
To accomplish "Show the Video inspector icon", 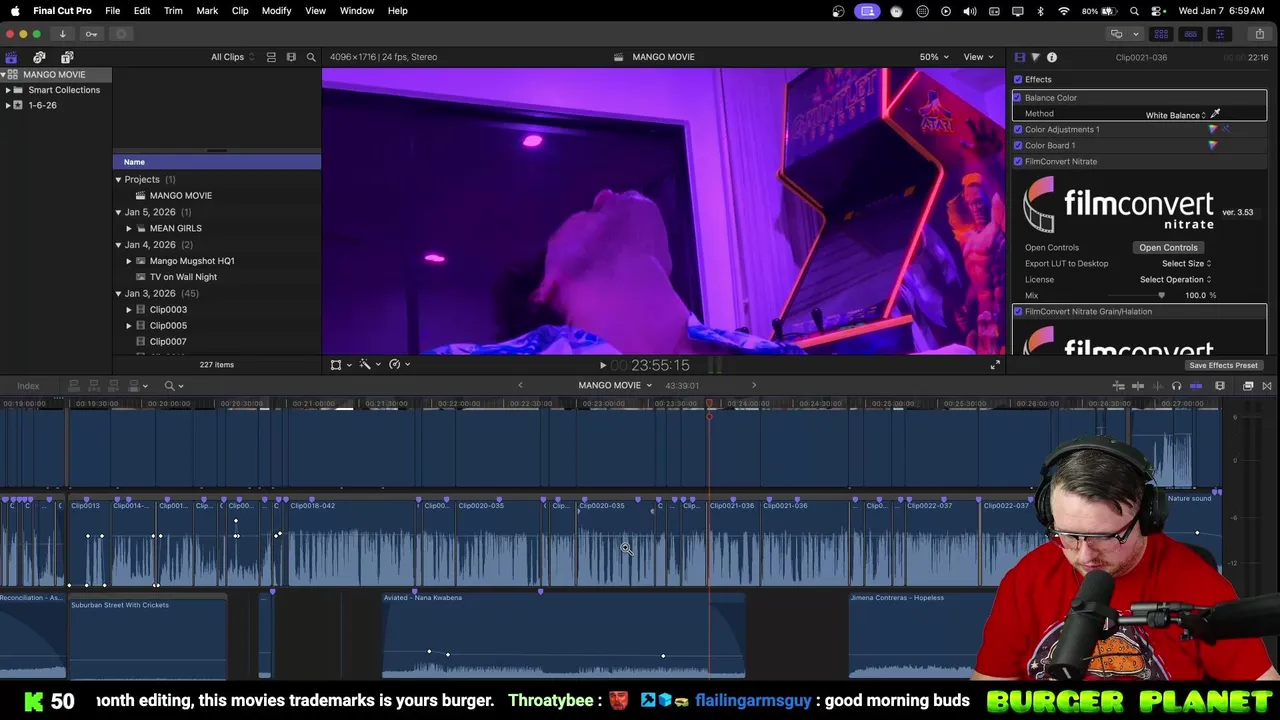I will [1019, 57].
